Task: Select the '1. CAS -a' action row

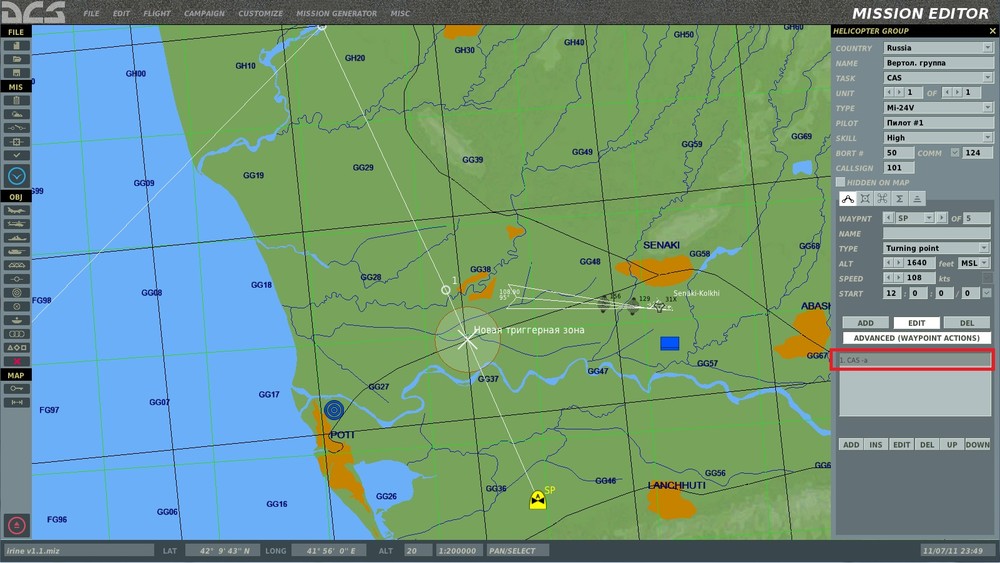Action: [914, 360]
